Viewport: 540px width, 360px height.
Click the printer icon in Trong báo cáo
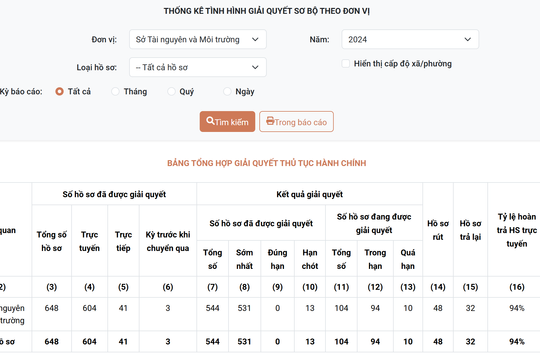(270, 121)
